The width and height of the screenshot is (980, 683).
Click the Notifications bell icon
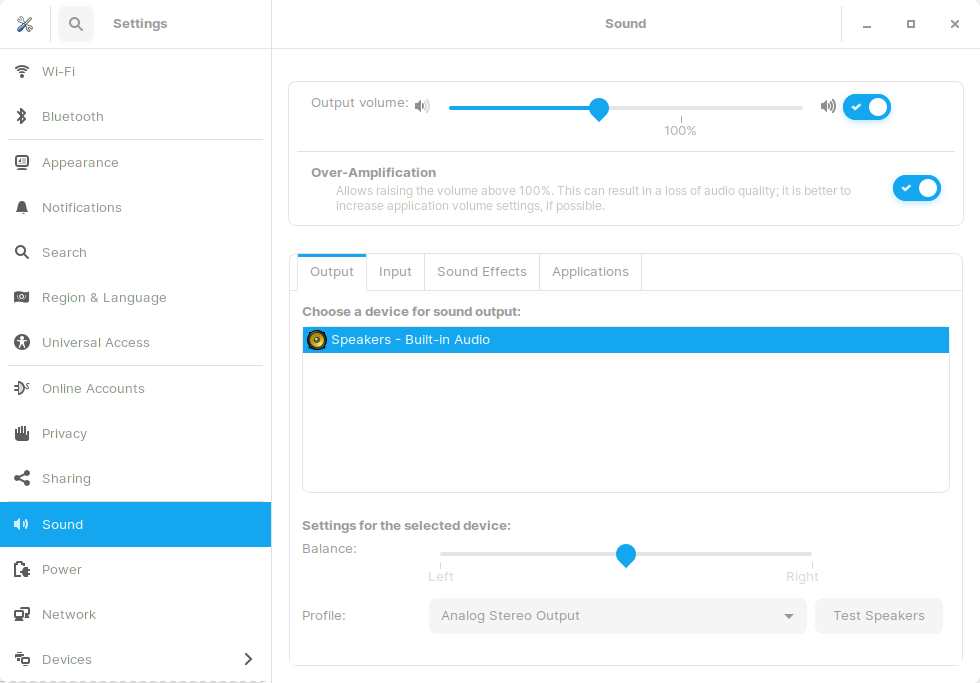22,208
